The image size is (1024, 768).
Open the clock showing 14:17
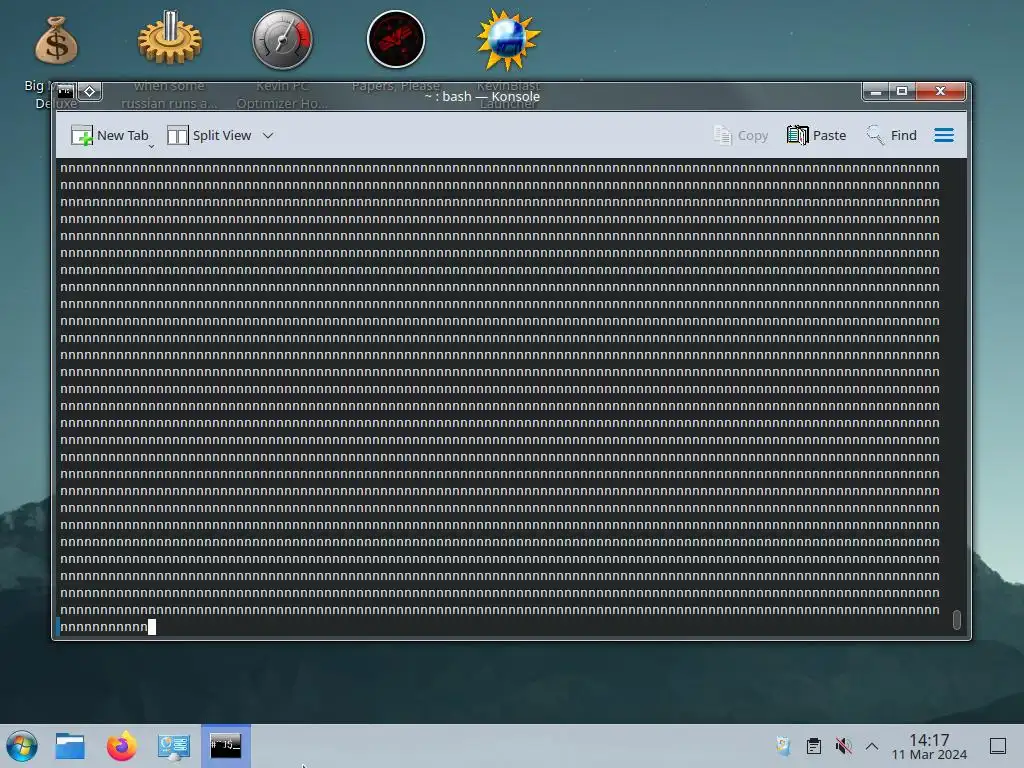click(929, 746)
